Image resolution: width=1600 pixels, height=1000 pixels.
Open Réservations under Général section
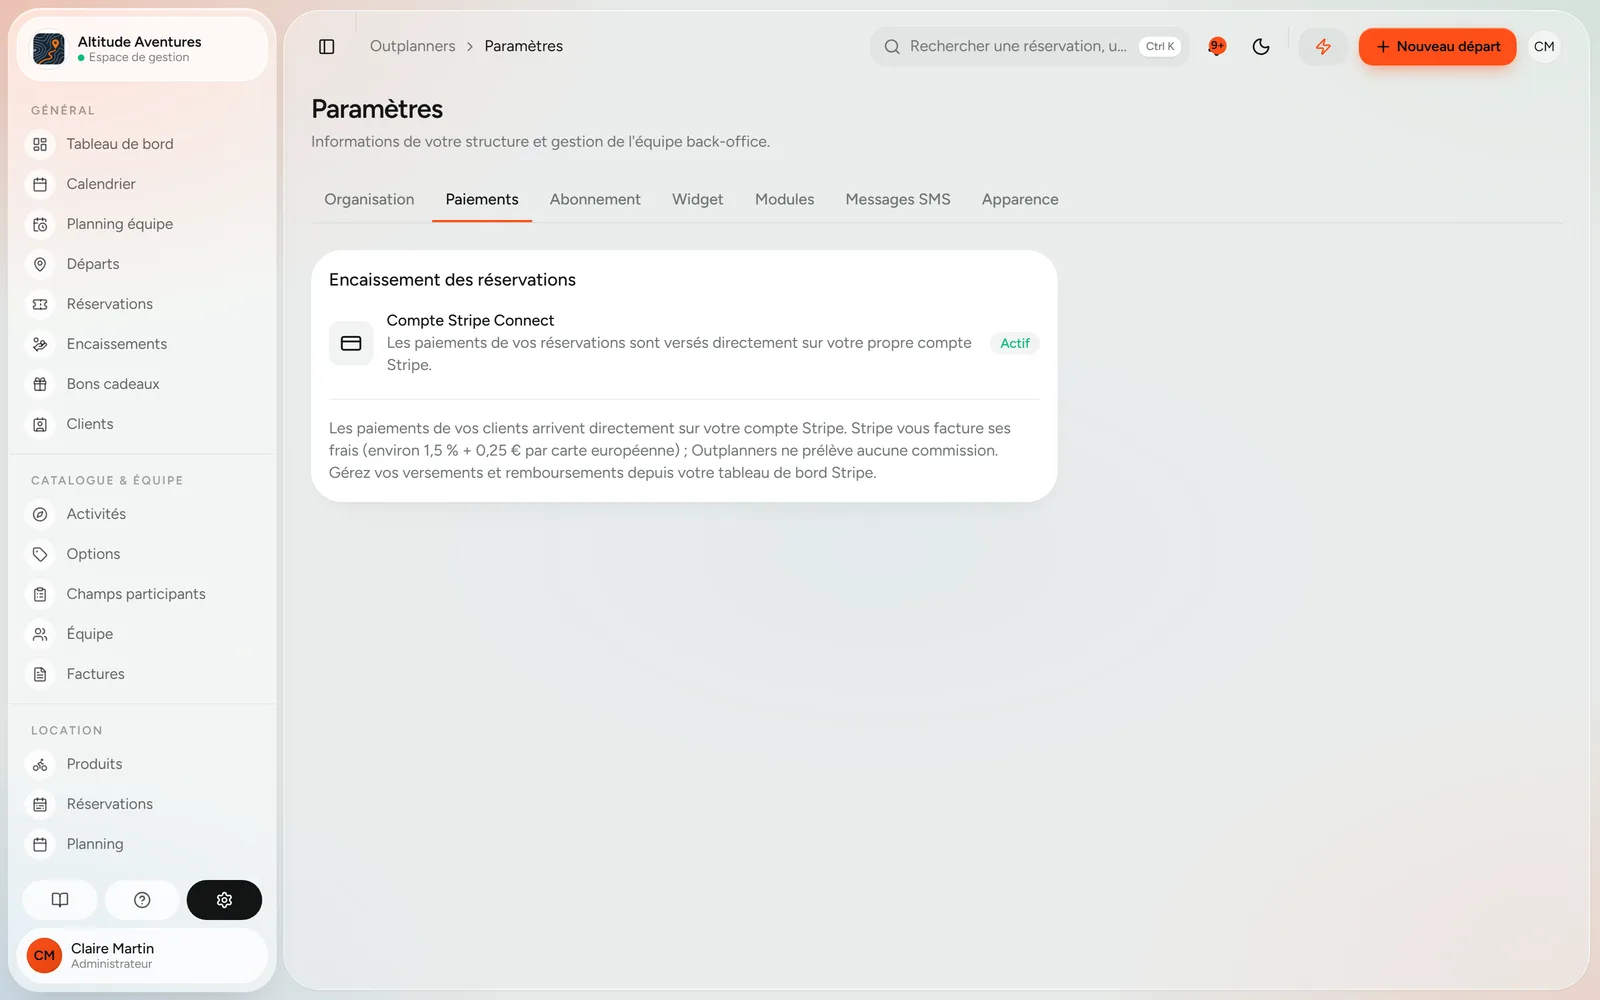coord(143,304)
